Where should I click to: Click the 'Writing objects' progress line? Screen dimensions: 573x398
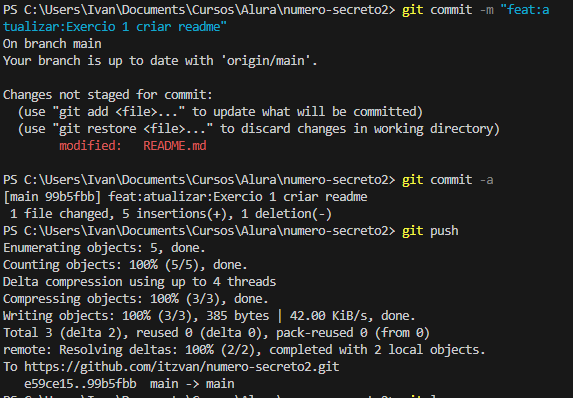pos(209,315)
